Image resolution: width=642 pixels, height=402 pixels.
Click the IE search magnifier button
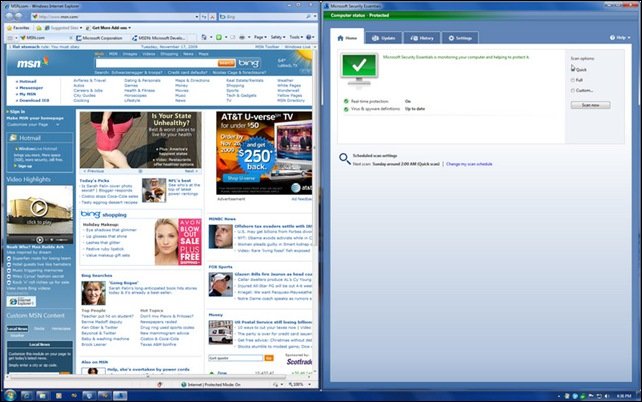[308, 17]
